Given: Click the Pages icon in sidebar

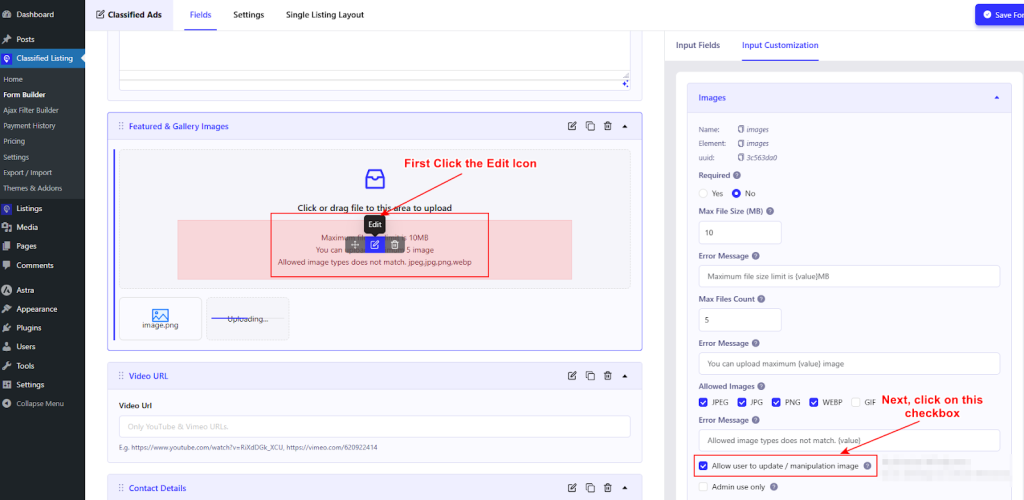Looking at the screenshot, I should click(7, 246).
